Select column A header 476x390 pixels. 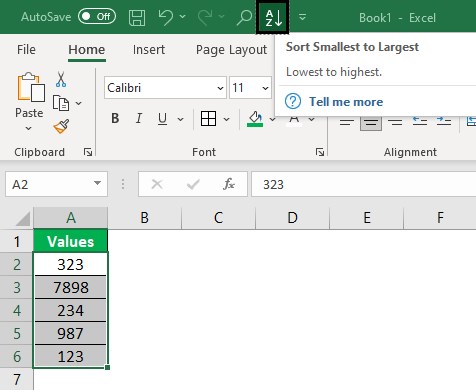71,218
